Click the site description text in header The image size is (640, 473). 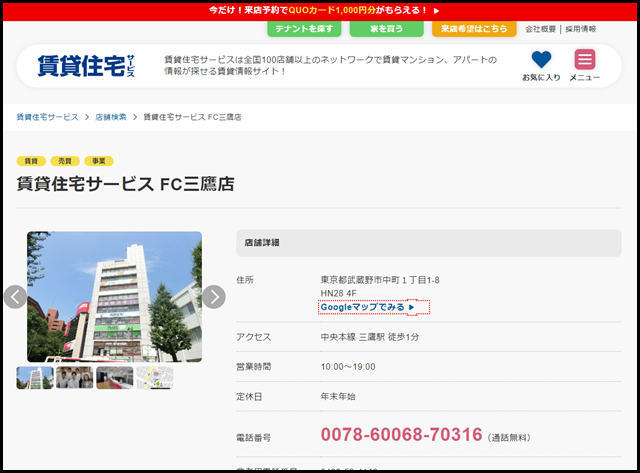331,65
